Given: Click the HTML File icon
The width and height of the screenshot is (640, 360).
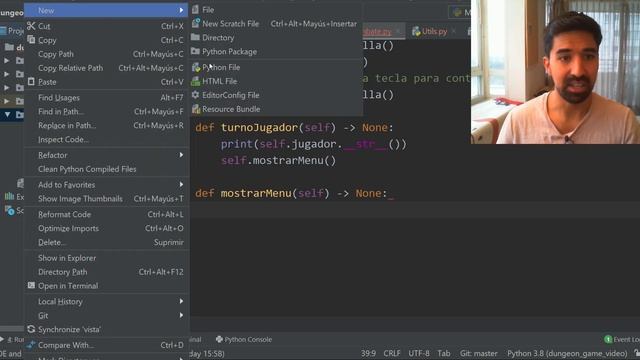Looking at the screenshot, I should pyautogui.click(x=196, y=81).
